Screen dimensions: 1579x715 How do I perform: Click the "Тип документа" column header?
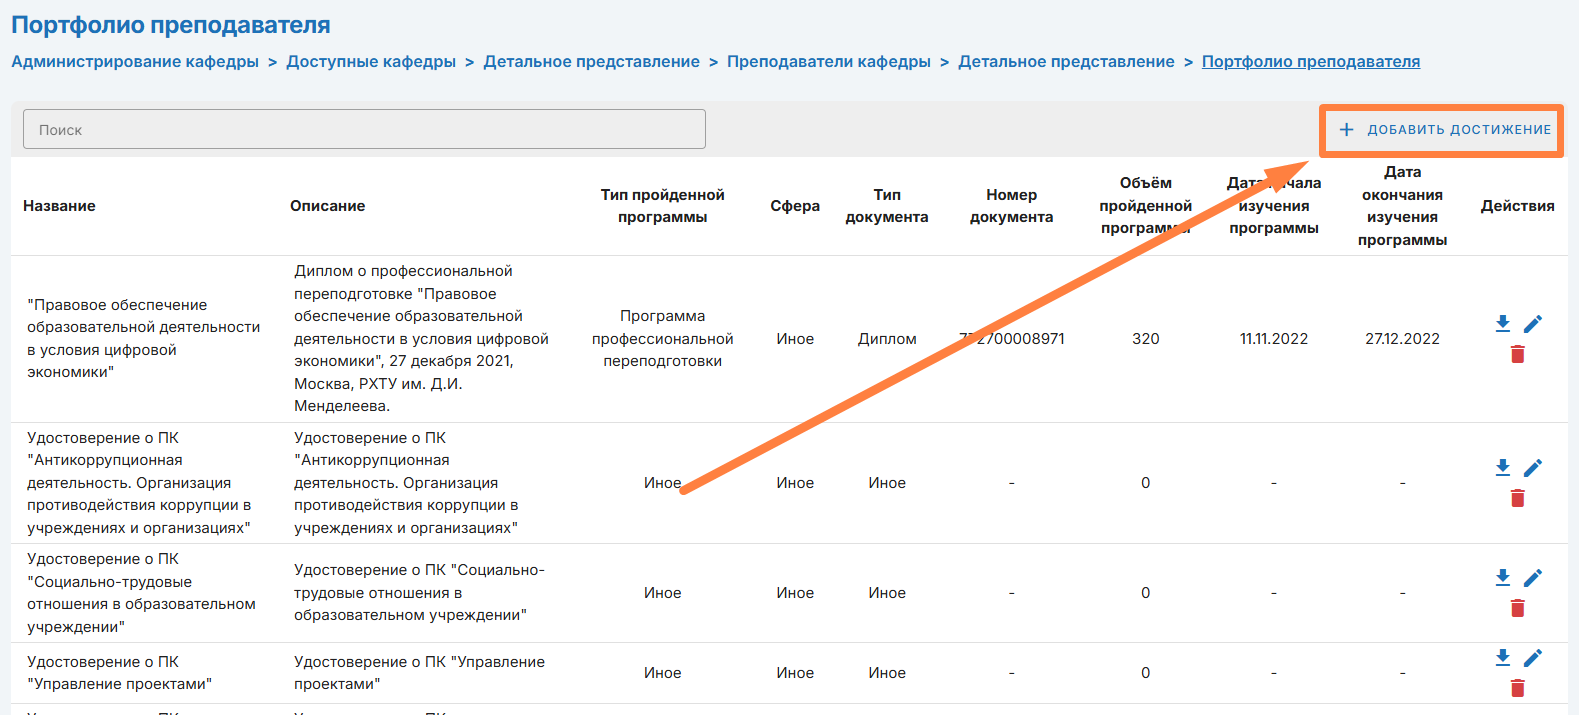click(887, 206)
